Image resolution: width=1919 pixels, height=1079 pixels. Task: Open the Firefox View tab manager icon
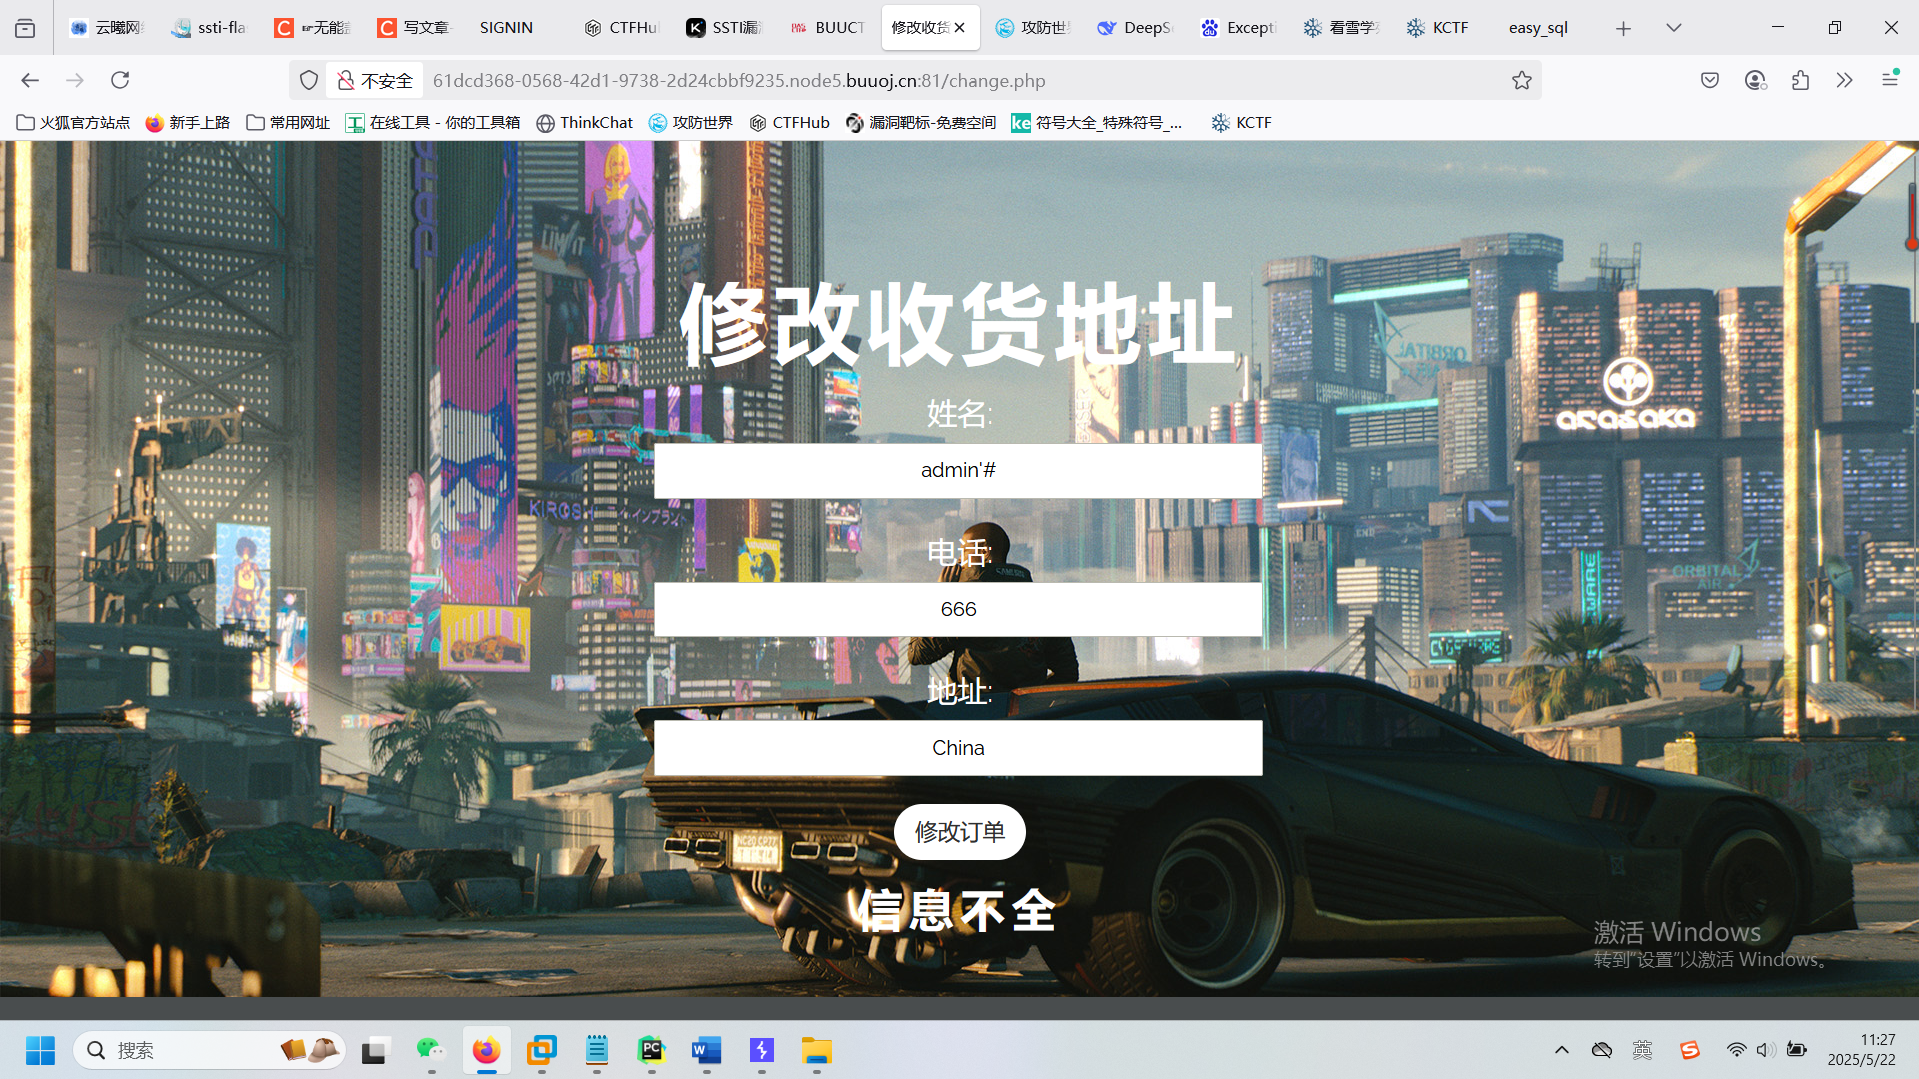point(25,28)
